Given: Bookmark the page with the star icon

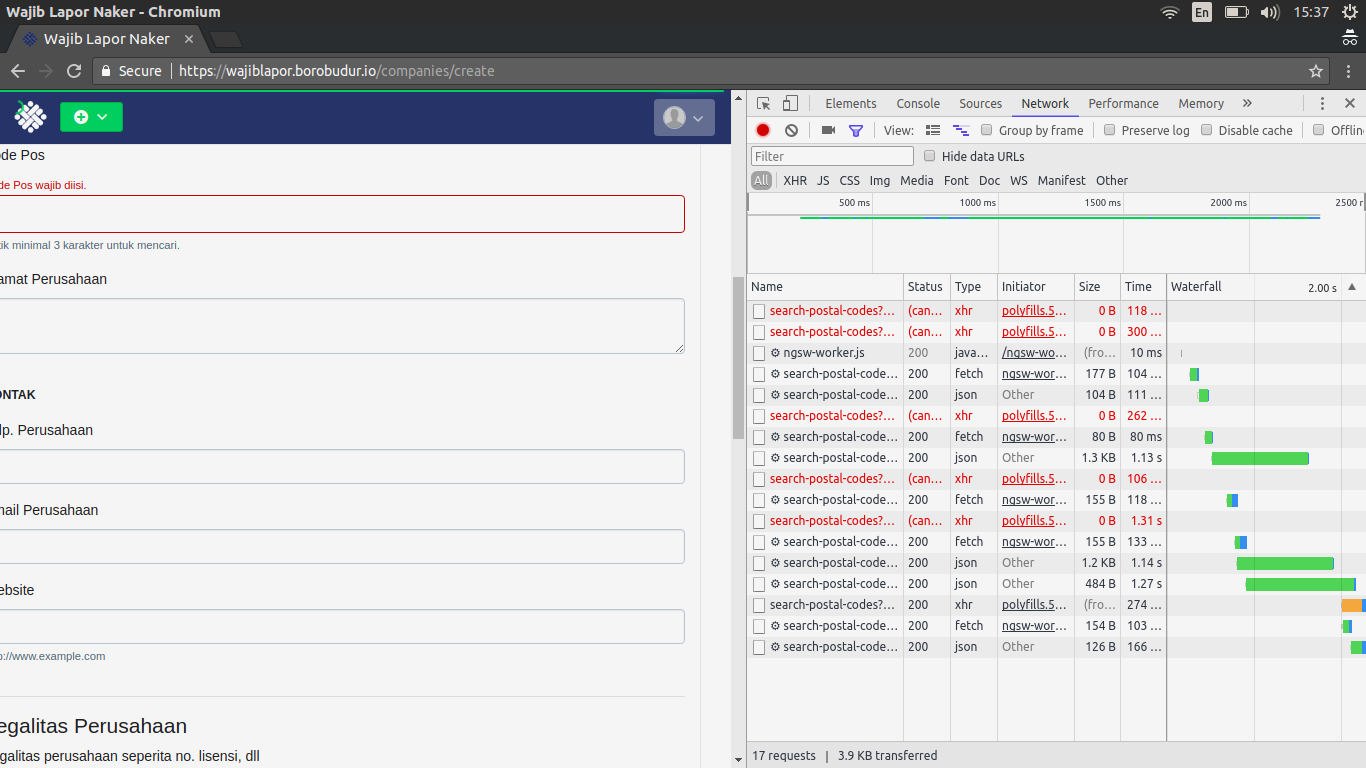Looking at the screenshot, I should (x=1316, y=71).
